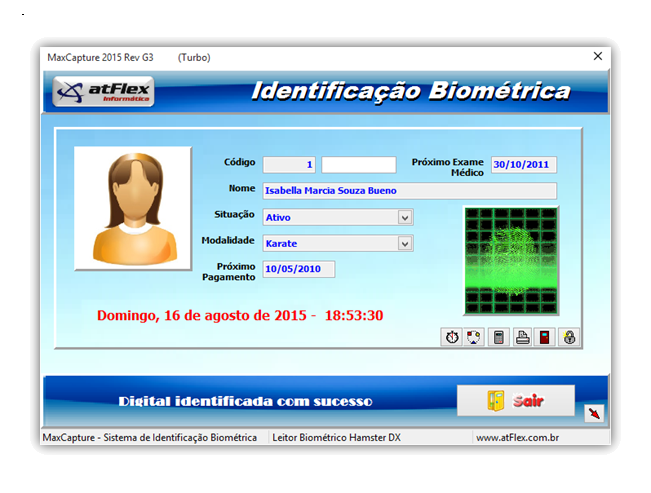Click the red door icon button

pyautogui.click(x=545, y=338)
